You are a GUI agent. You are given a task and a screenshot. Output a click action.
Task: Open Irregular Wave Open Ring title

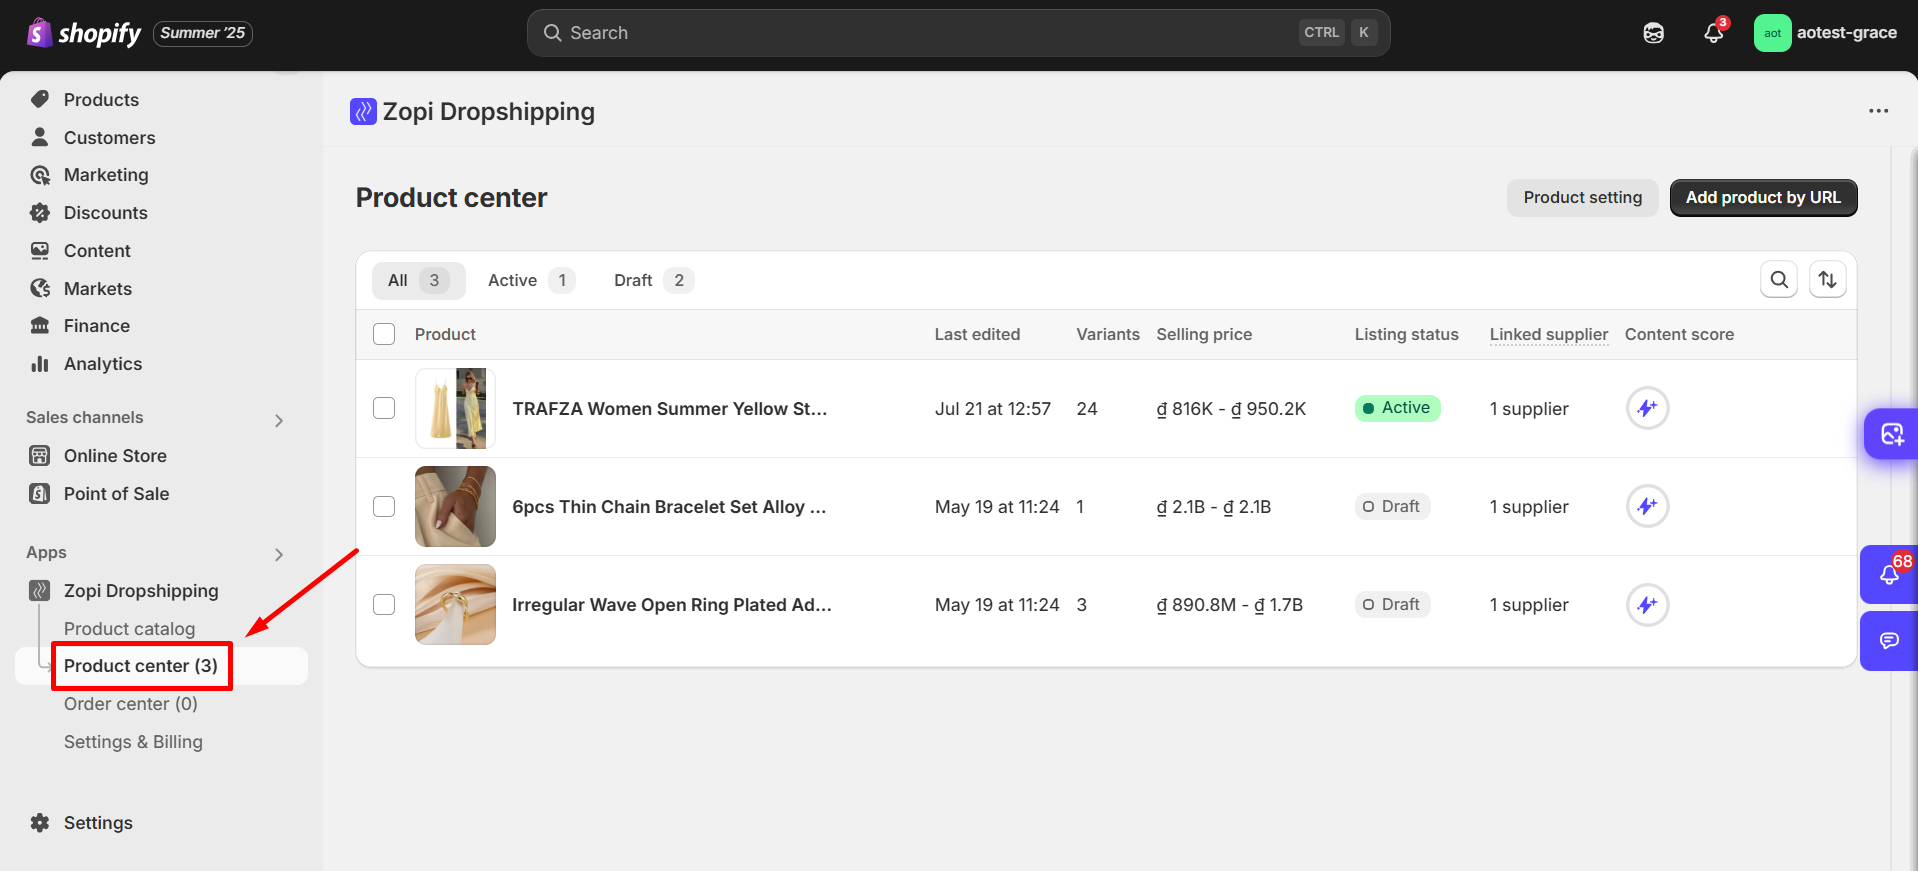(671, 605)
